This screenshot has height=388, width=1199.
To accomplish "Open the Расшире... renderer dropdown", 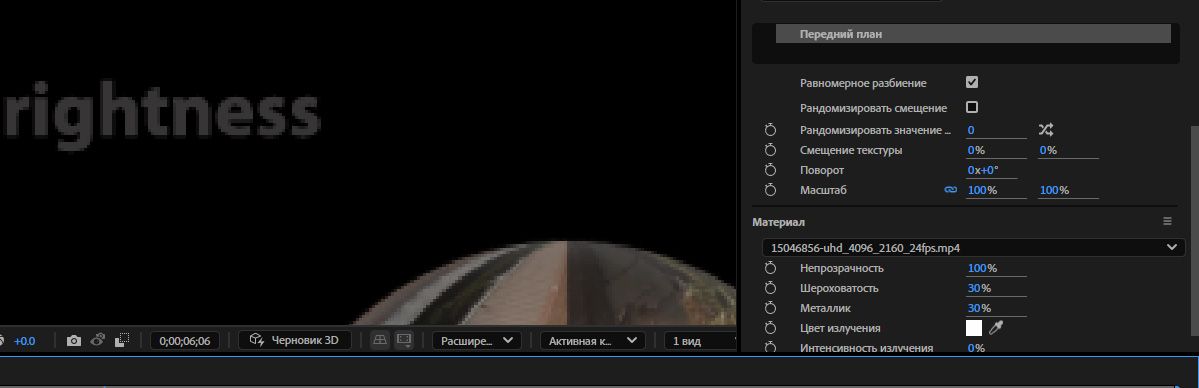I will [x=476, y=341].
